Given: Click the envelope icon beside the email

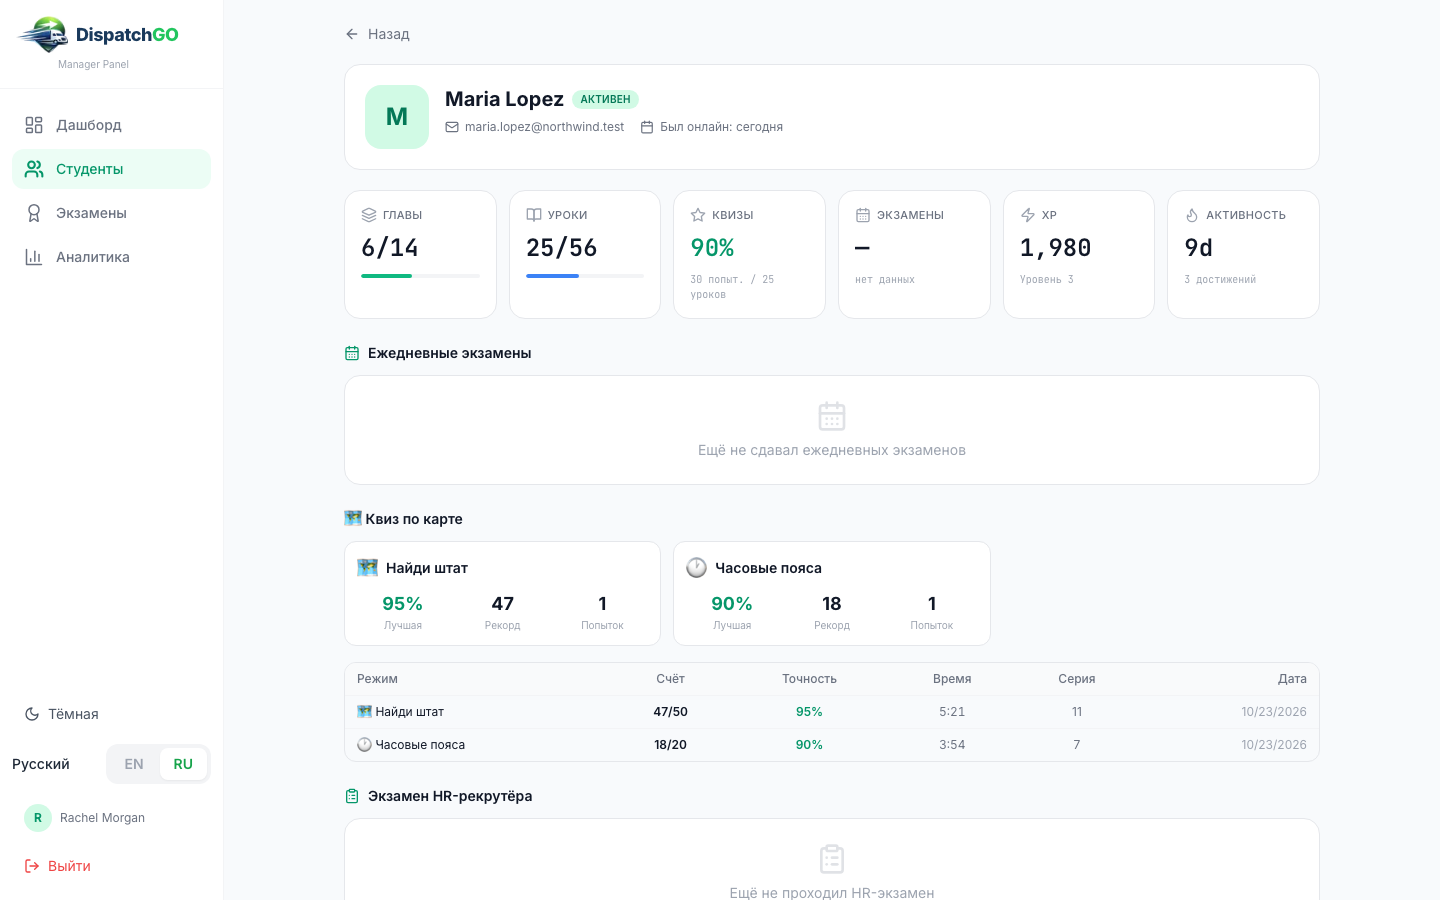Looking at the screenshot, I should [x=452, y=127].
